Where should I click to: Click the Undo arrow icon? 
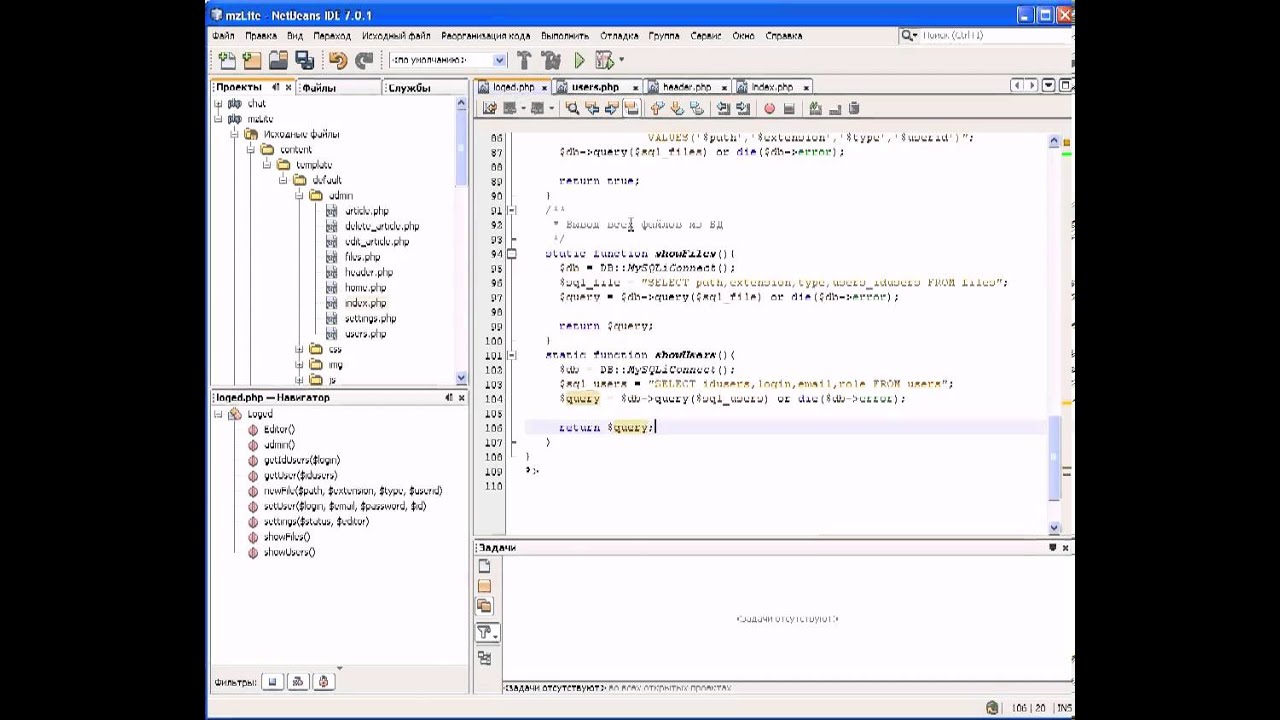coord(338,61)
